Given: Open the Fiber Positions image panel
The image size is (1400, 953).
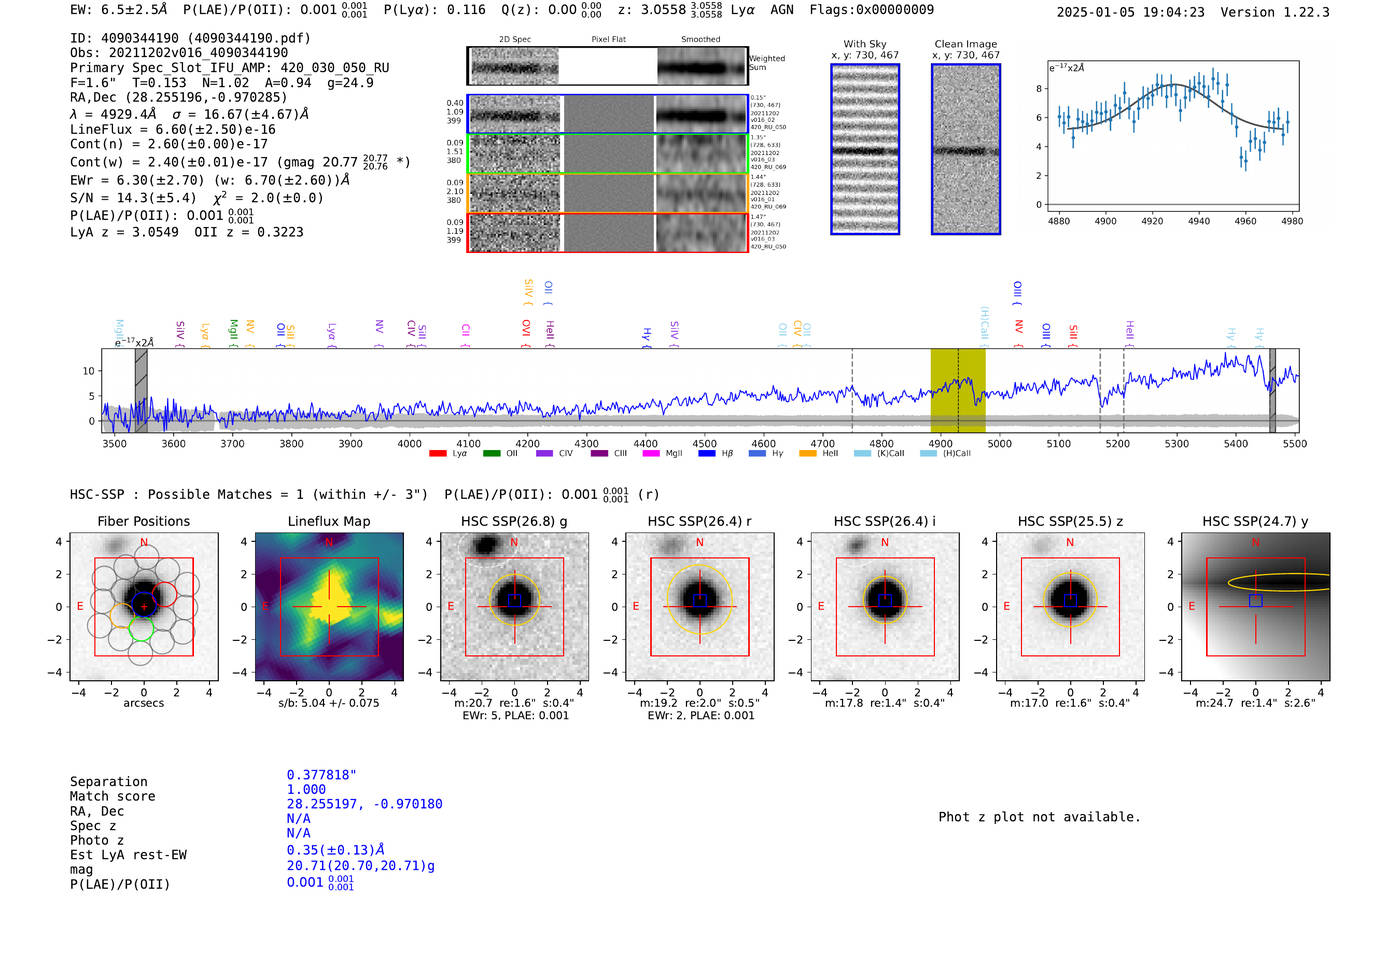Looking at the screenshot, I should tap(144, 607).
